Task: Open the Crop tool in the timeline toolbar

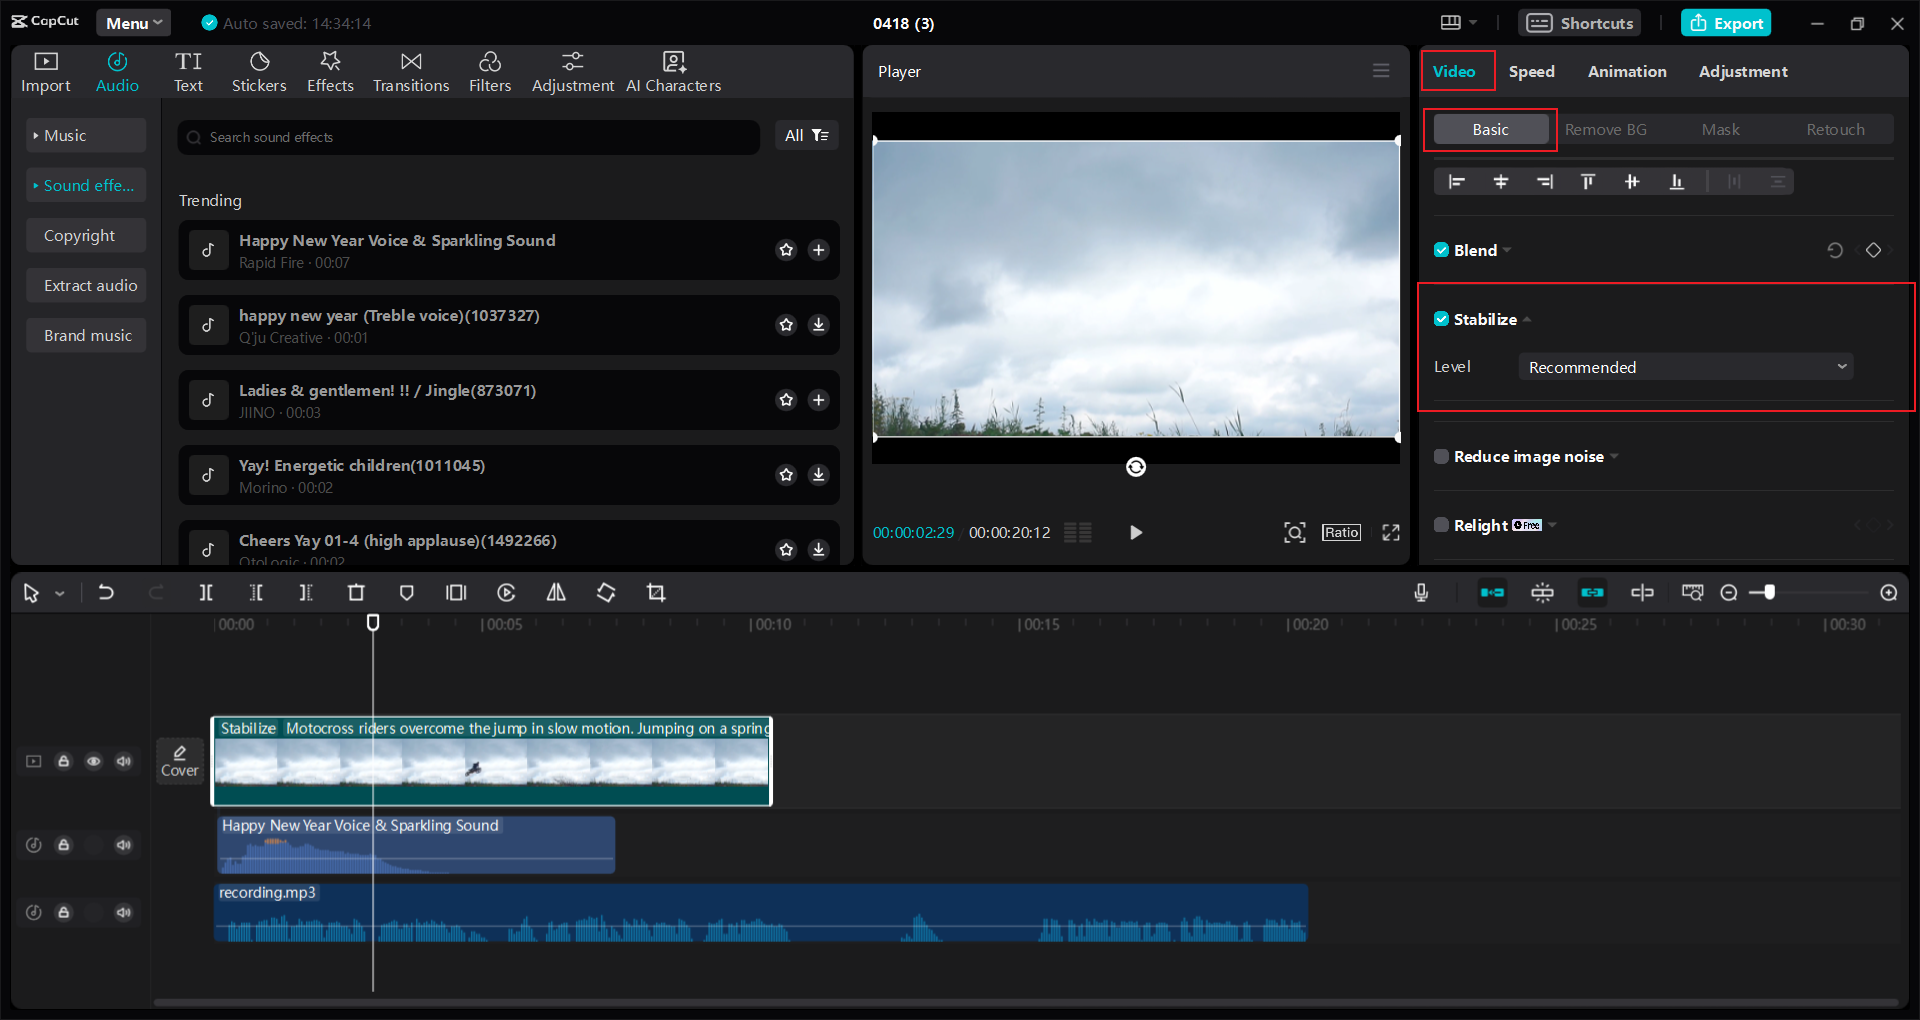Action: point(656,592)
